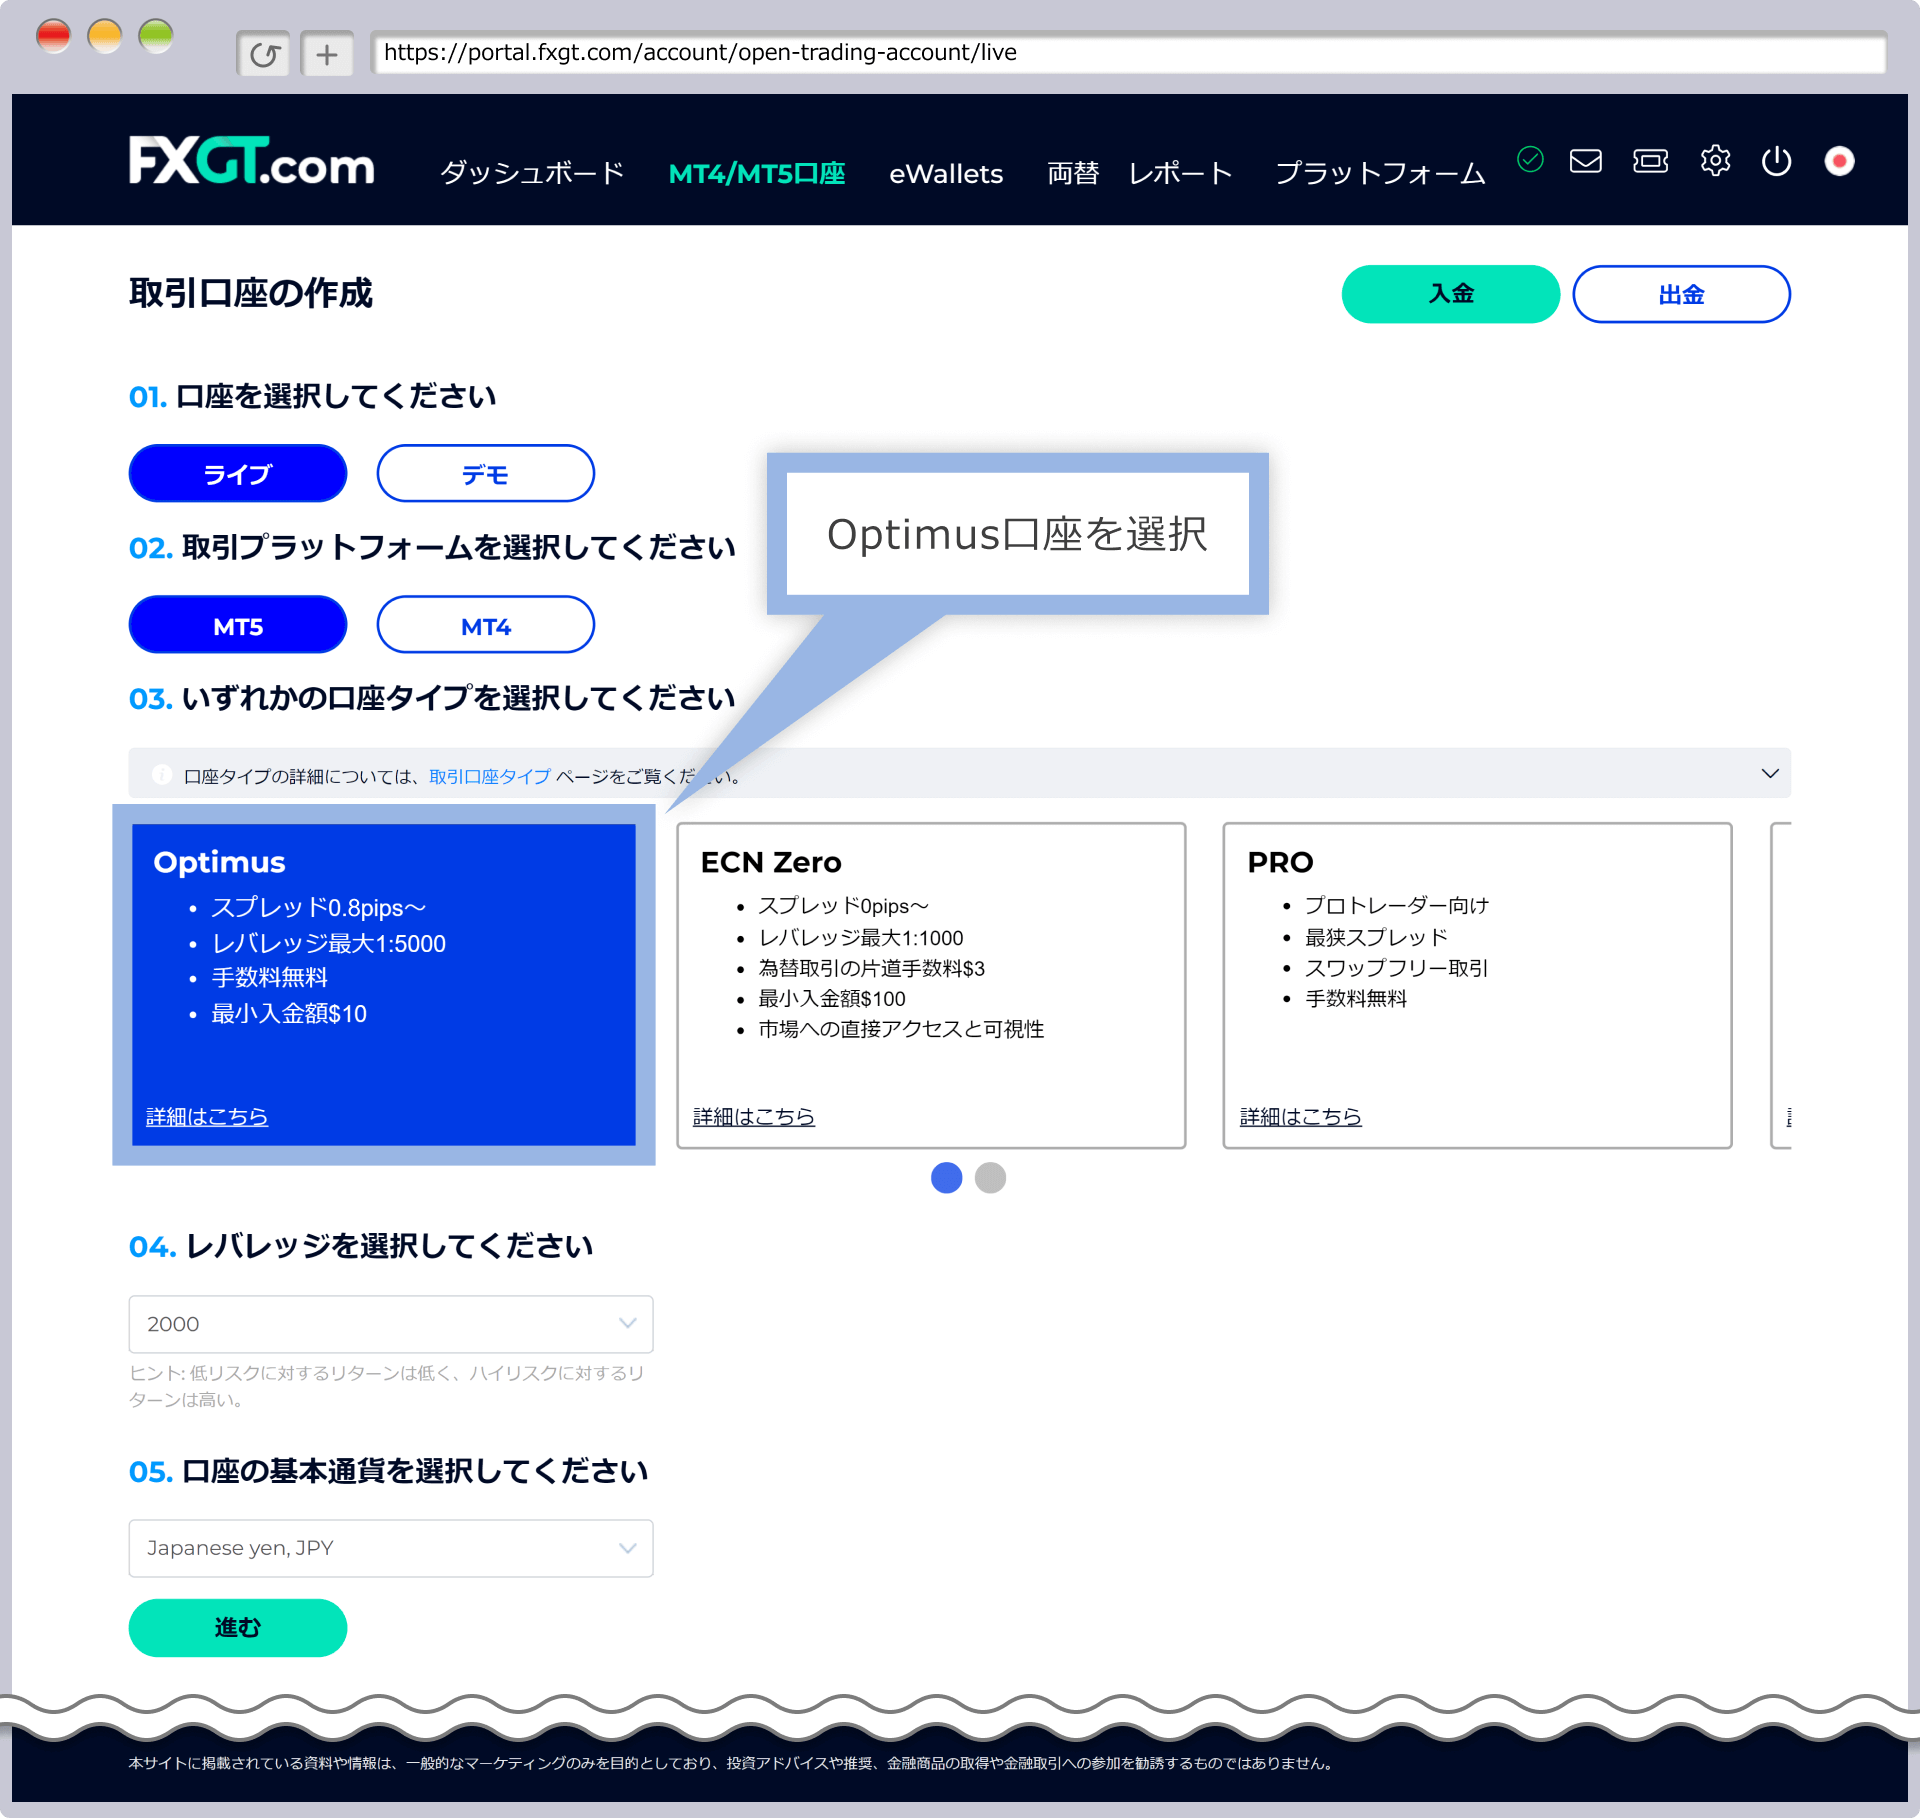Image resolution: width=1920 pixels, height=1818 pixels.
Task: Open the MT4/MT5口座 menu
Action: tap(757, 174)
